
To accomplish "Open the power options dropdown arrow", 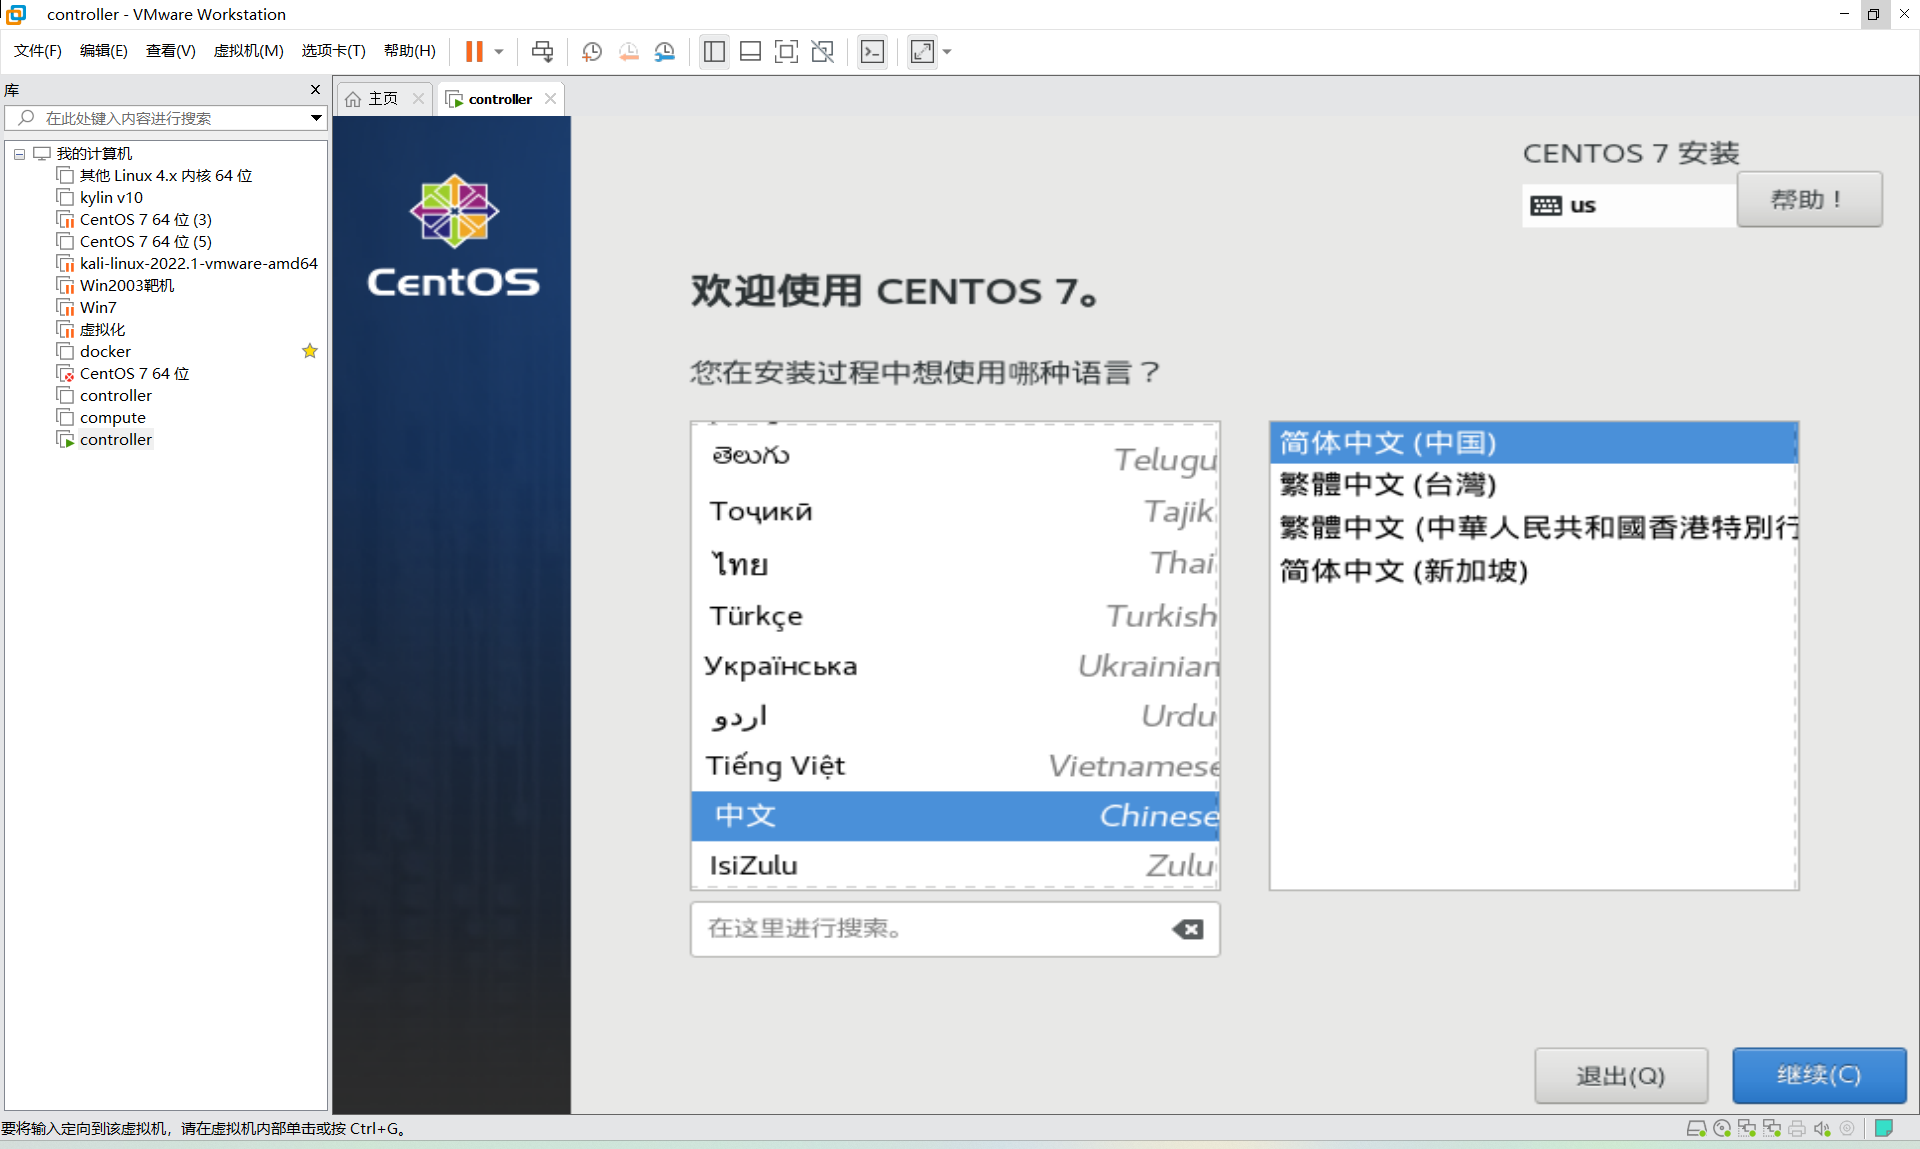I will click(x=499, y=51).
